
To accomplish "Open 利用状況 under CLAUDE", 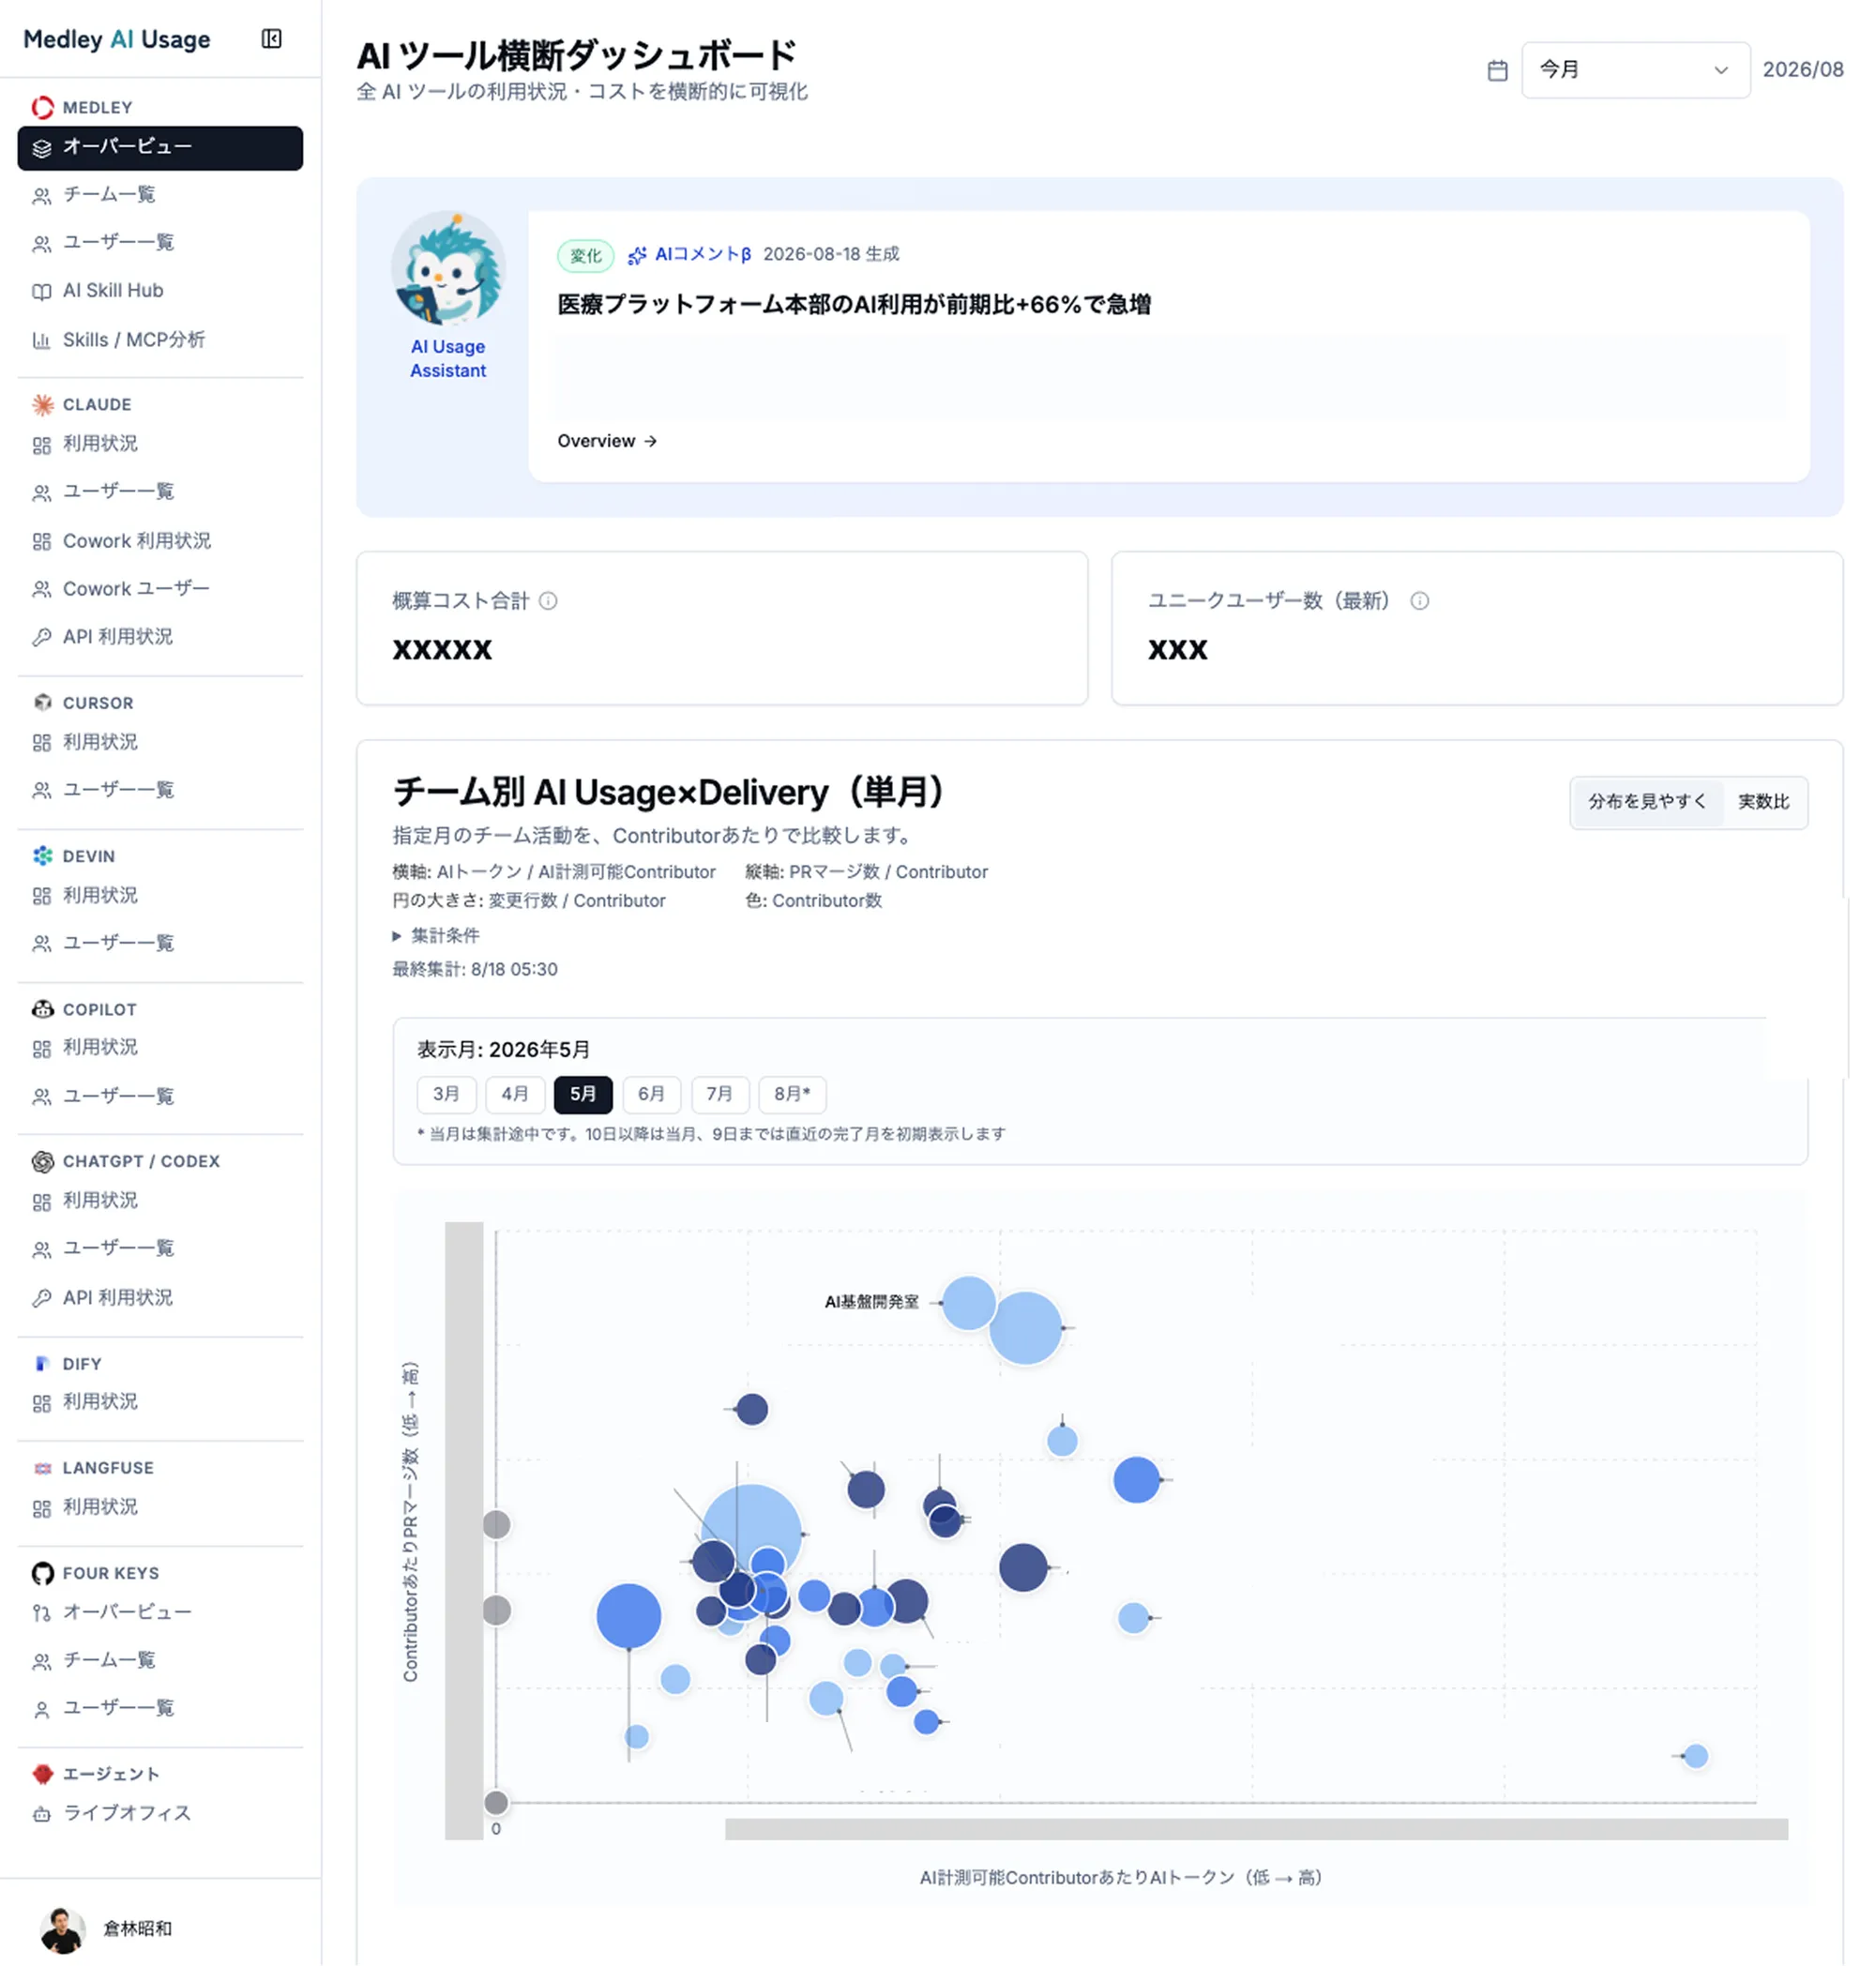I will (x=160, y=443).
